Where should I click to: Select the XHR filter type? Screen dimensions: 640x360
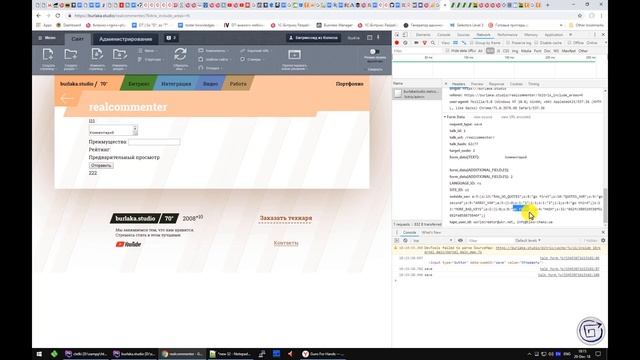click(490, 51)
